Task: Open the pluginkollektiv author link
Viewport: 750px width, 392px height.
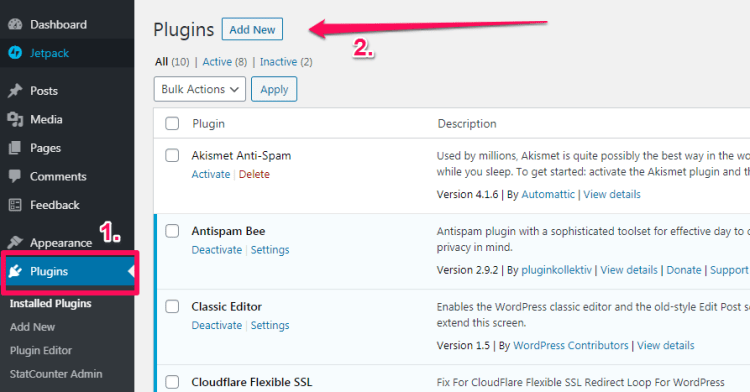Action: (556, 270)
